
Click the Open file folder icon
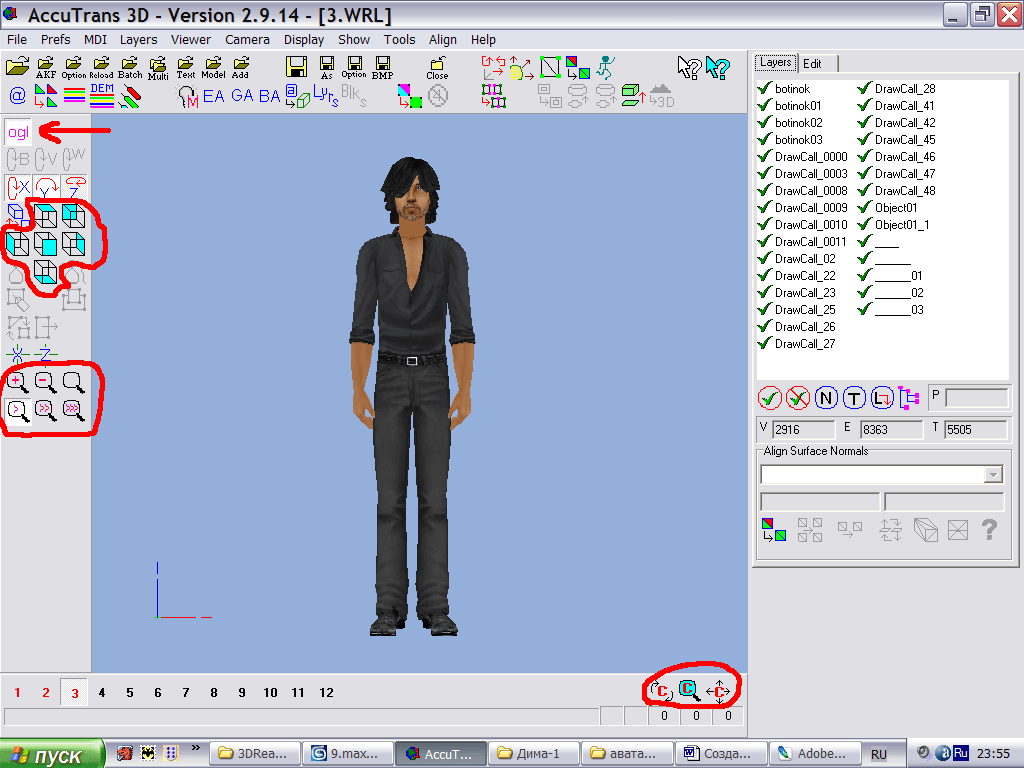pyautogui.click(x=18, y=67)
